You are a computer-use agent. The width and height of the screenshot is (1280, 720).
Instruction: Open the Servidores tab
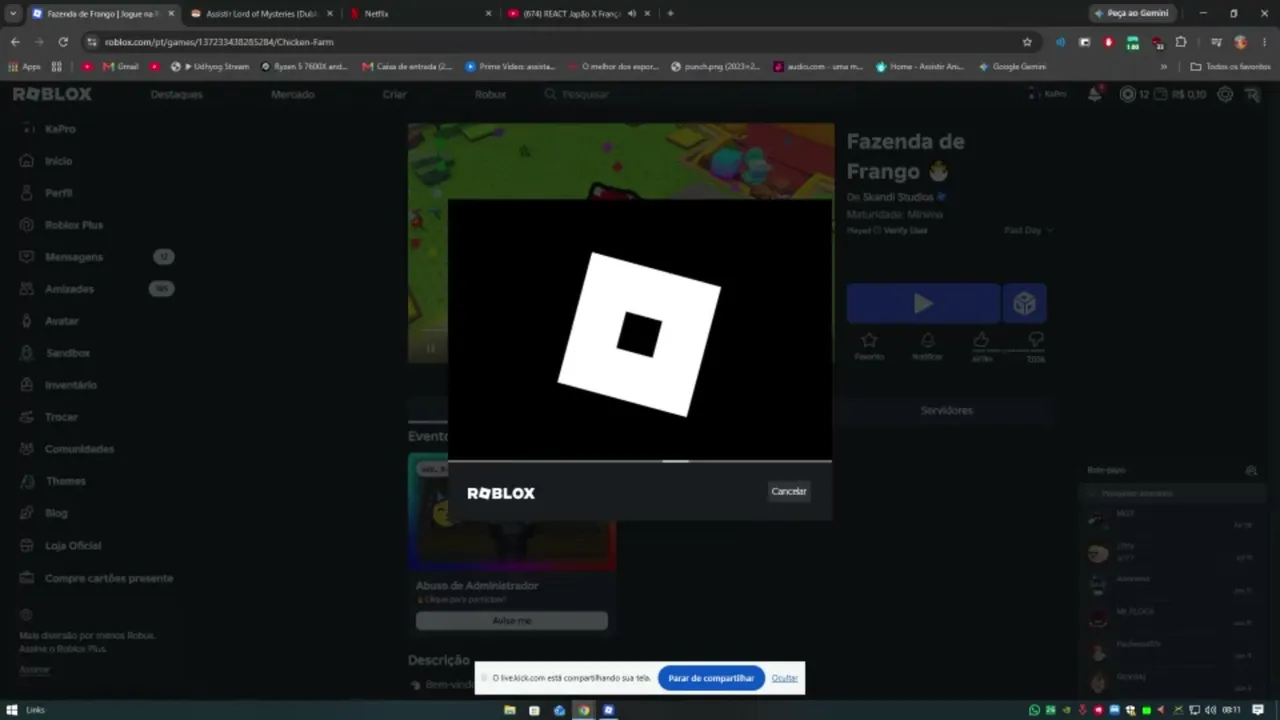pos(946,410)
